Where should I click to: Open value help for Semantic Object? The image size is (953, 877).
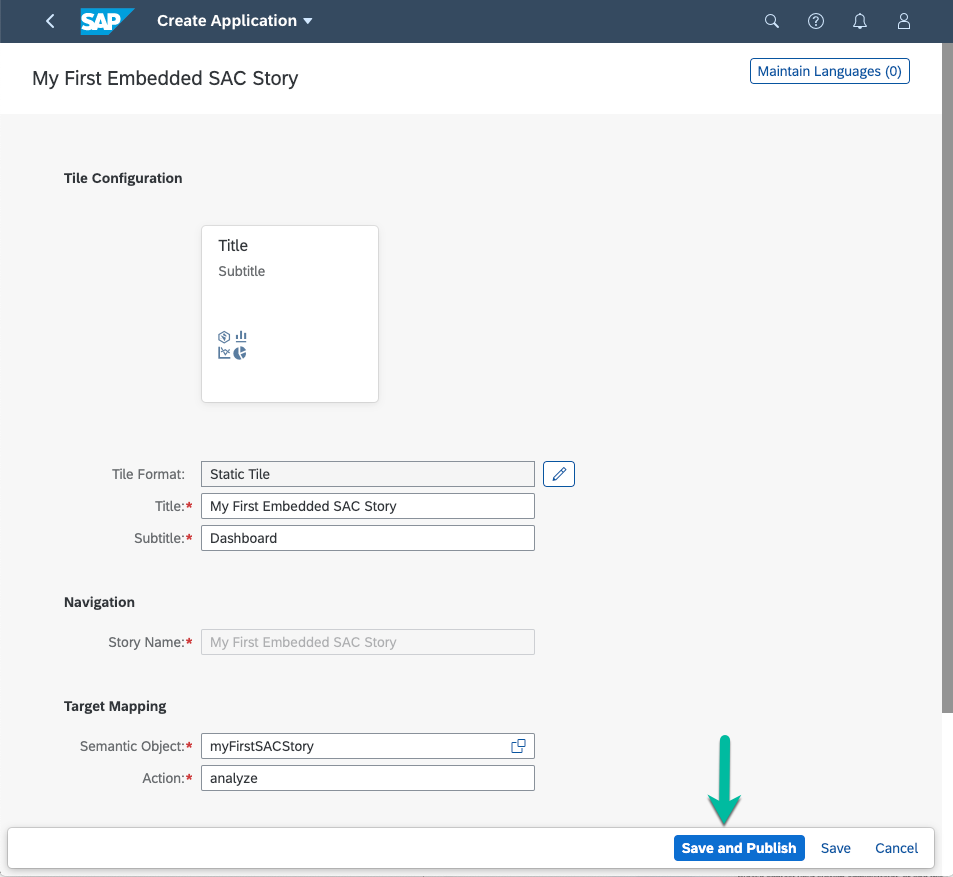[x=518, y=746]
